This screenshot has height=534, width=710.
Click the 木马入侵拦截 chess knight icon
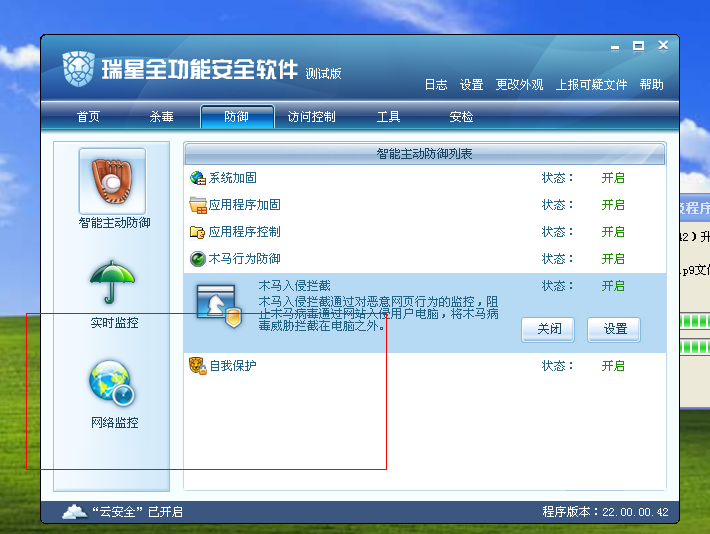tap(219, 306)
